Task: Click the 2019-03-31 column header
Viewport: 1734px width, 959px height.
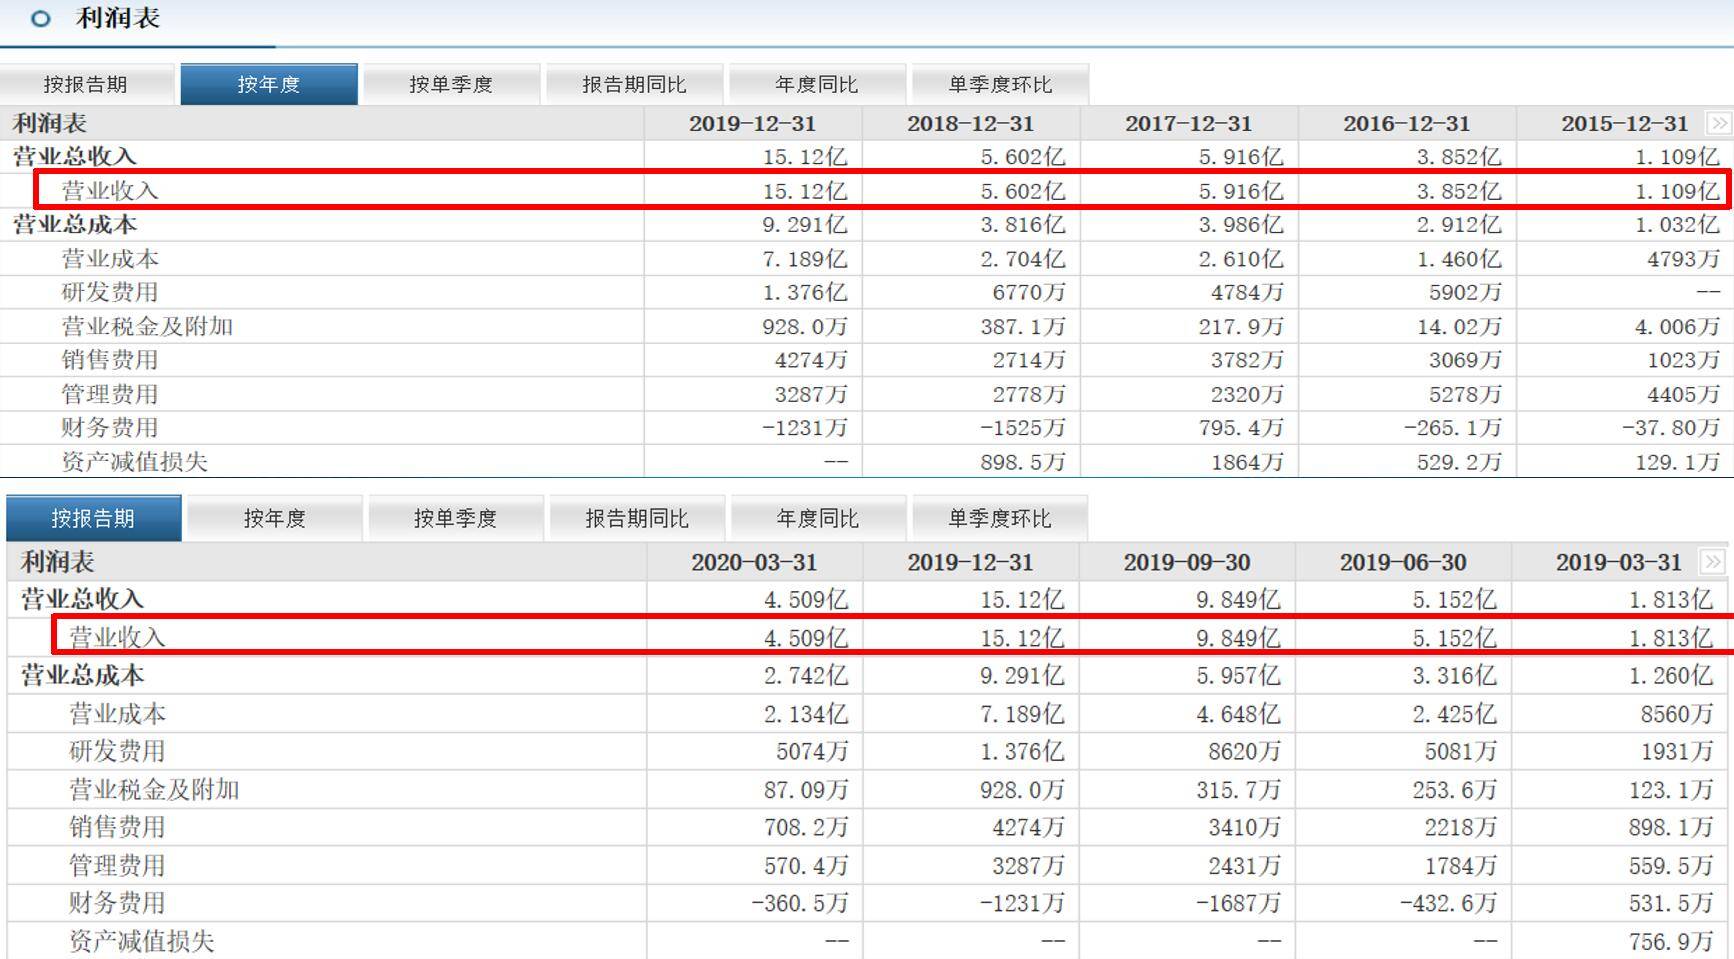Action: tap(1619, 562)
